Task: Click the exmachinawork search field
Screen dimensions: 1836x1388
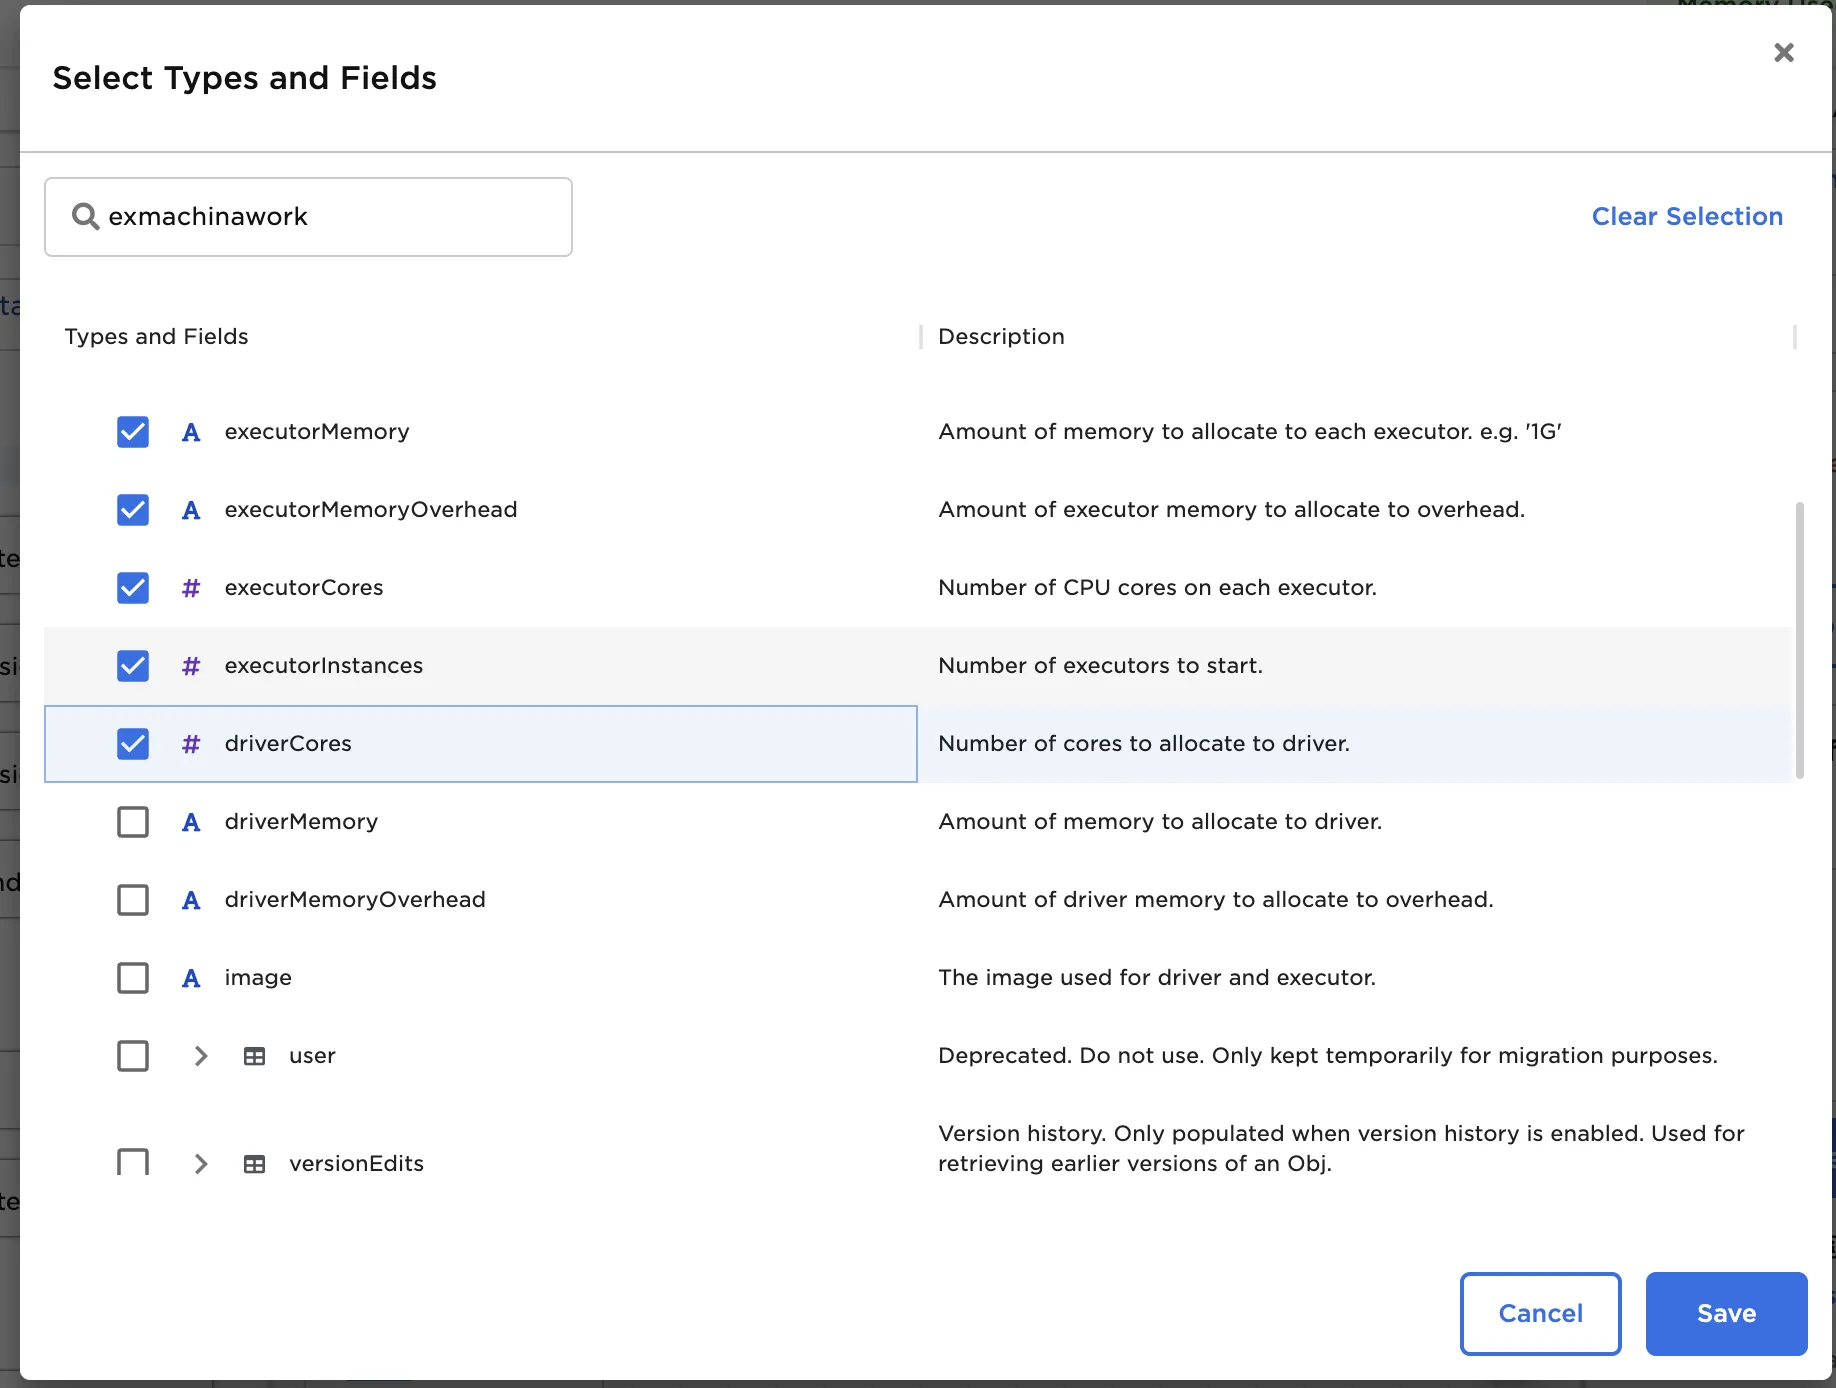Action: pos(330,217)
